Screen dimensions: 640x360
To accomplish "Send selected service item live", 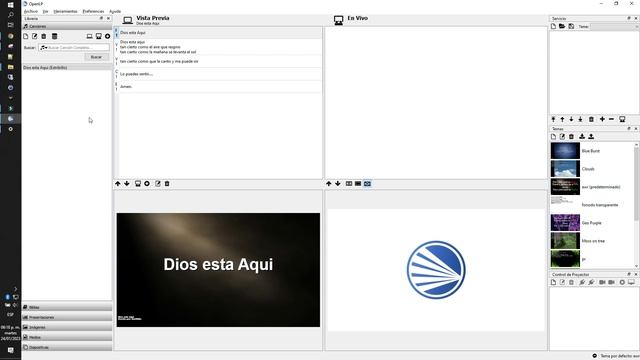I will click(x=622, y=119).
